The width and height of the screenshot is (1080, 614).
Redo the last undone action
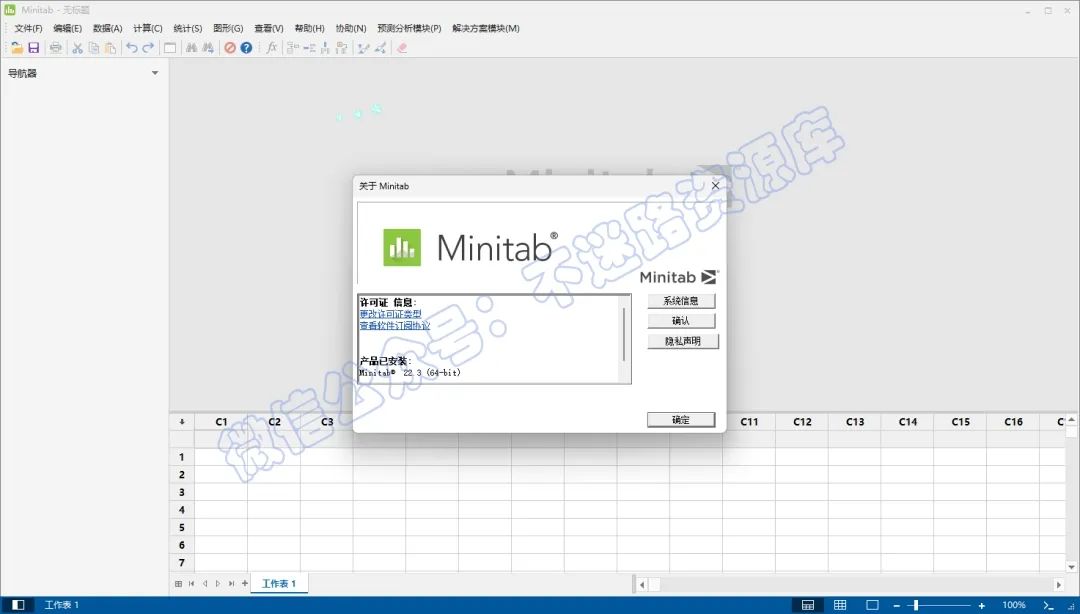[x=148, y=48]
